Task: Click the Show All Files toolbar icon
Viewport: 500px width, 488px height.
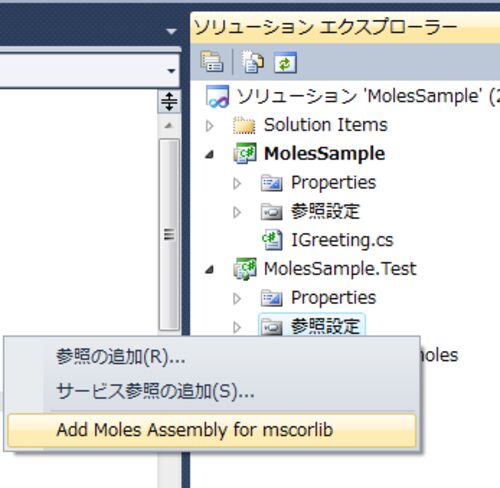Action: tap(252, 62)
